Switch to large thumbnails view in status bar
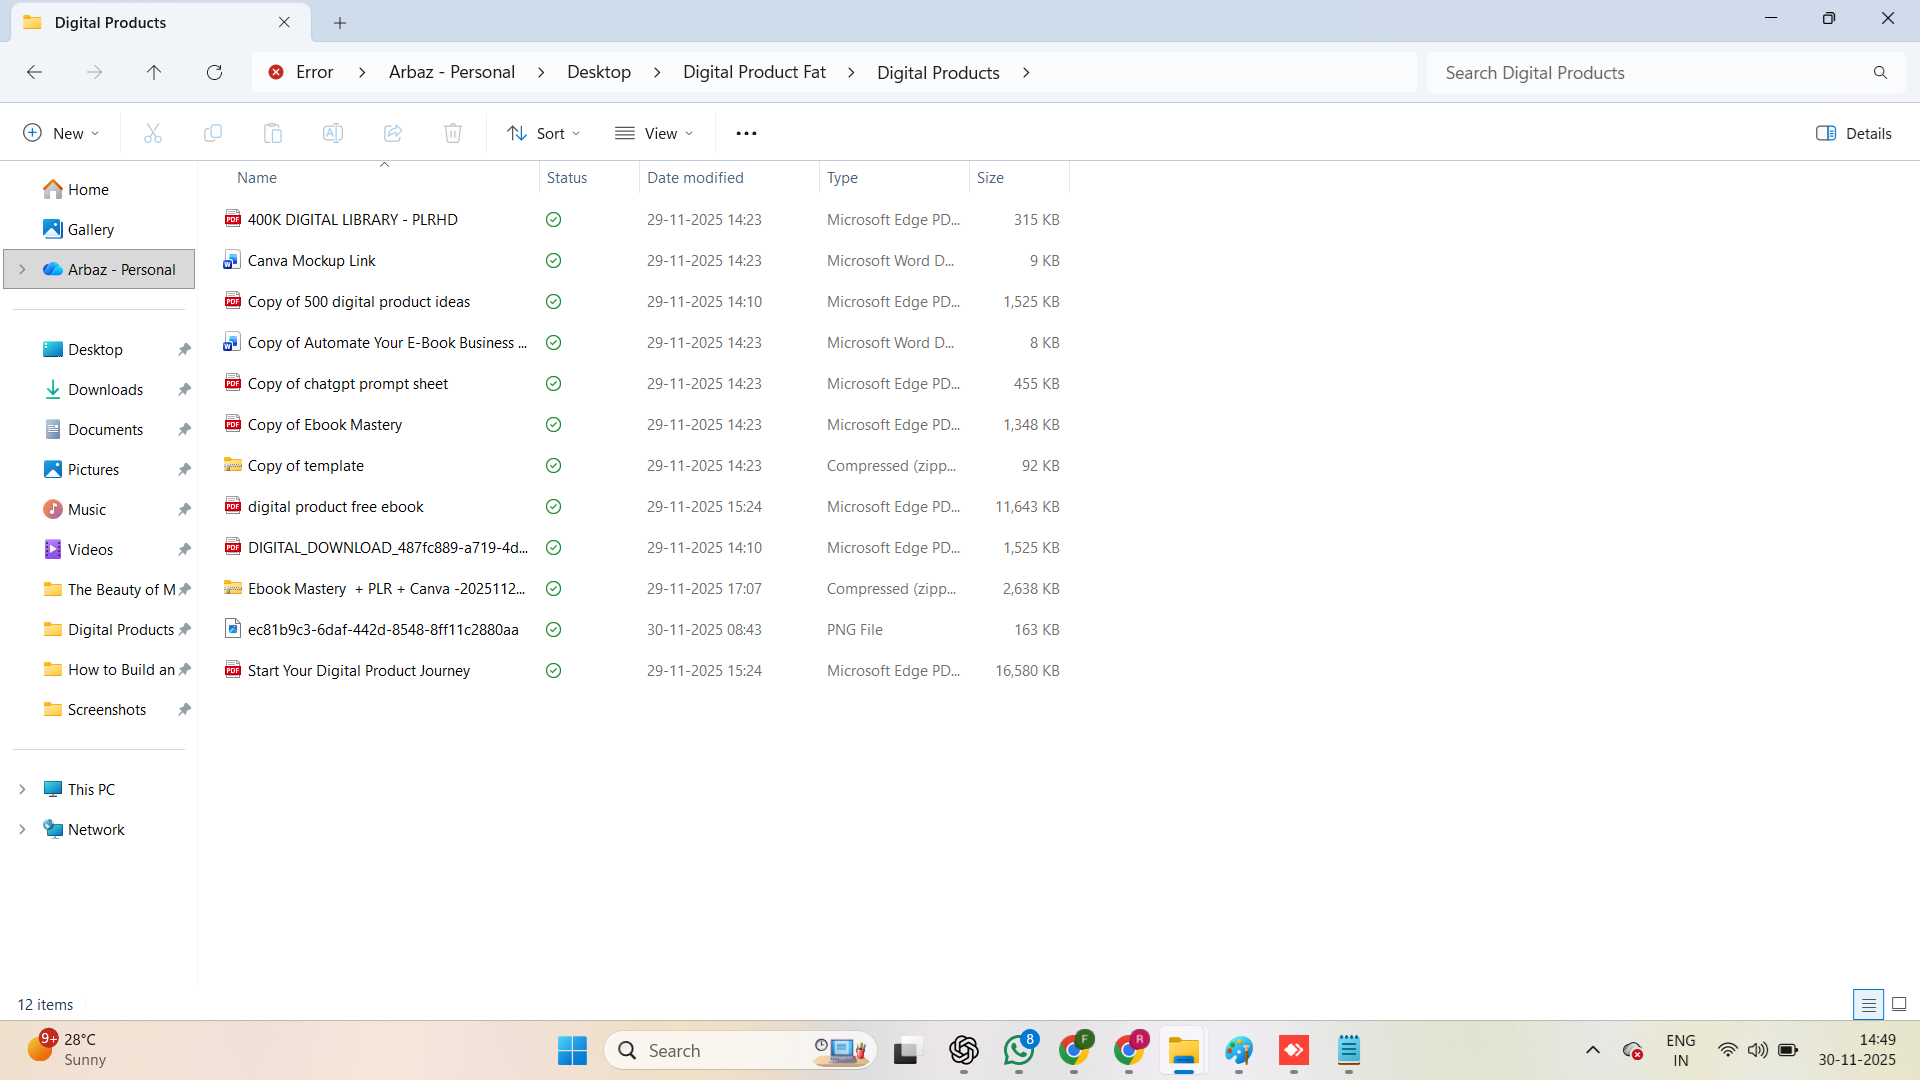 (1899, 1004)
